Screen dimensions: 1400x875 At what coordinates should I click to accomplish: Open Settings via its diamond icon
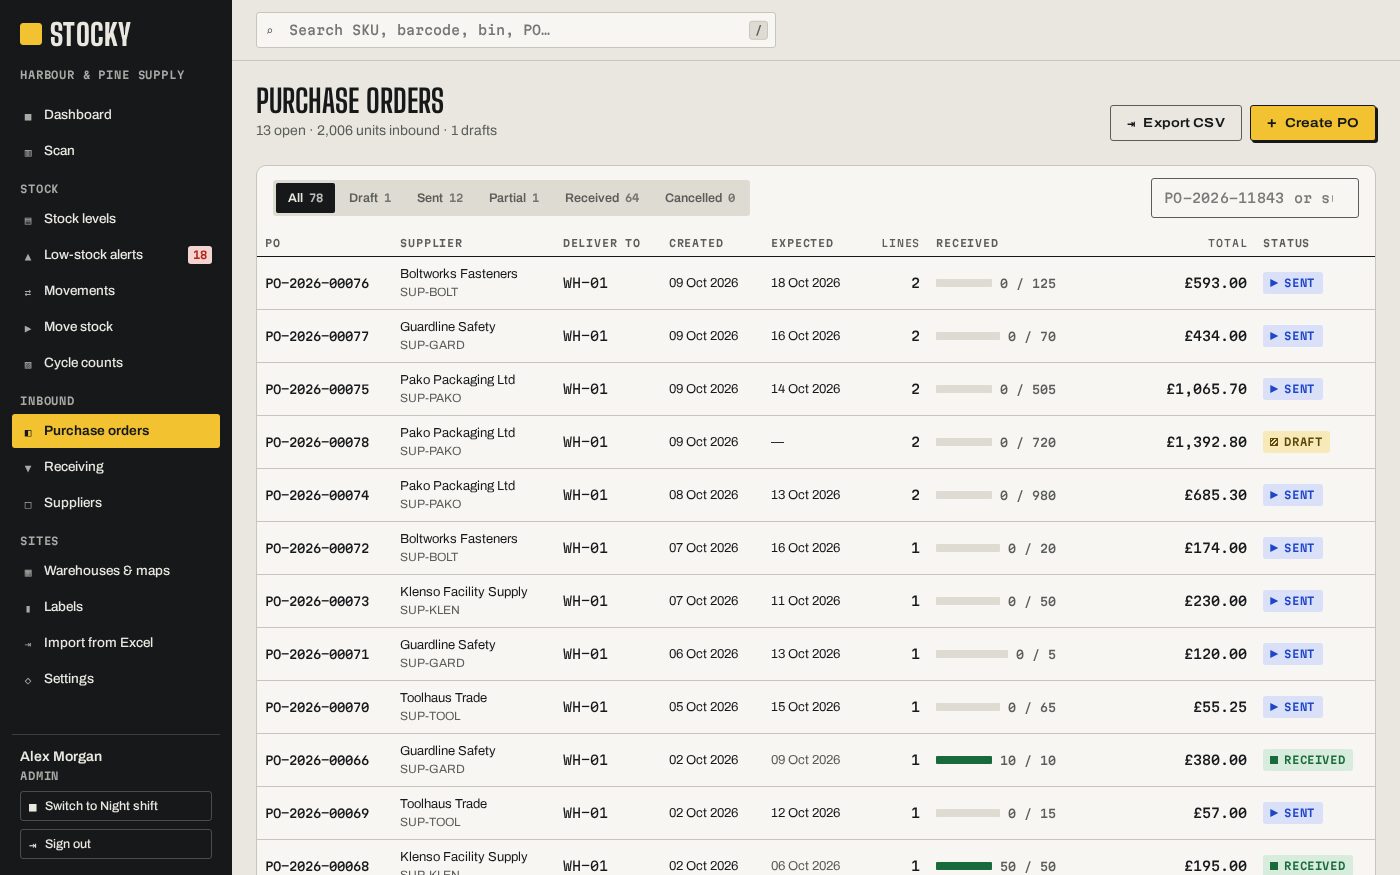coord(28,680)
